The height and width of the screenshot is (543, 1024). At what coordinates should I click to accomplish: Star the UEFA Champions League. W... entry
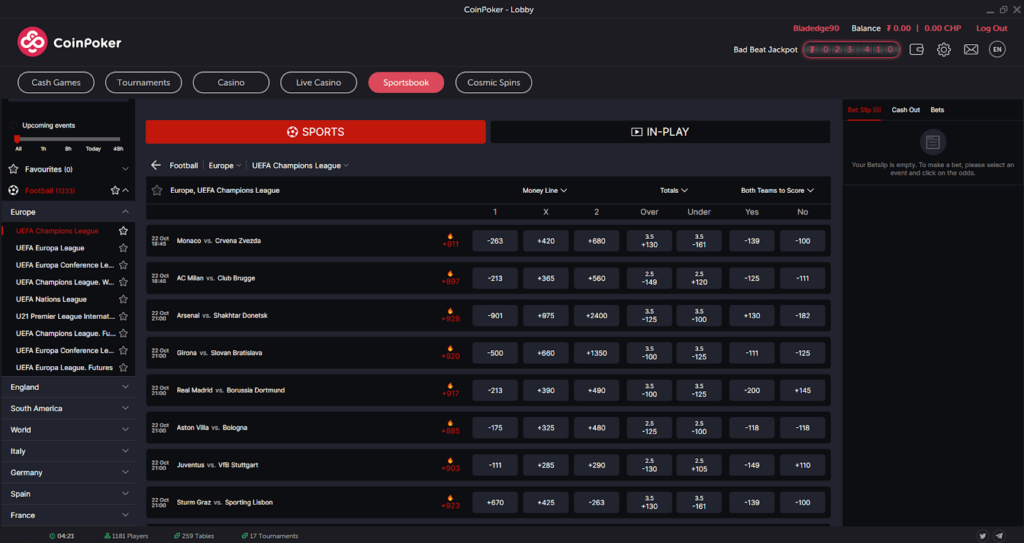point(123,282)
